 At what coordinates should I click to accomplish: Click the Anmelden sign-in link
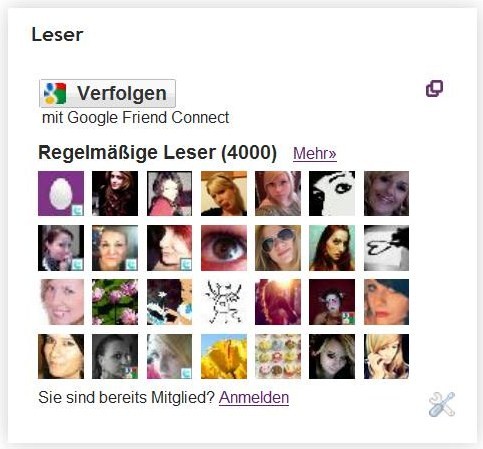[254, 397]
